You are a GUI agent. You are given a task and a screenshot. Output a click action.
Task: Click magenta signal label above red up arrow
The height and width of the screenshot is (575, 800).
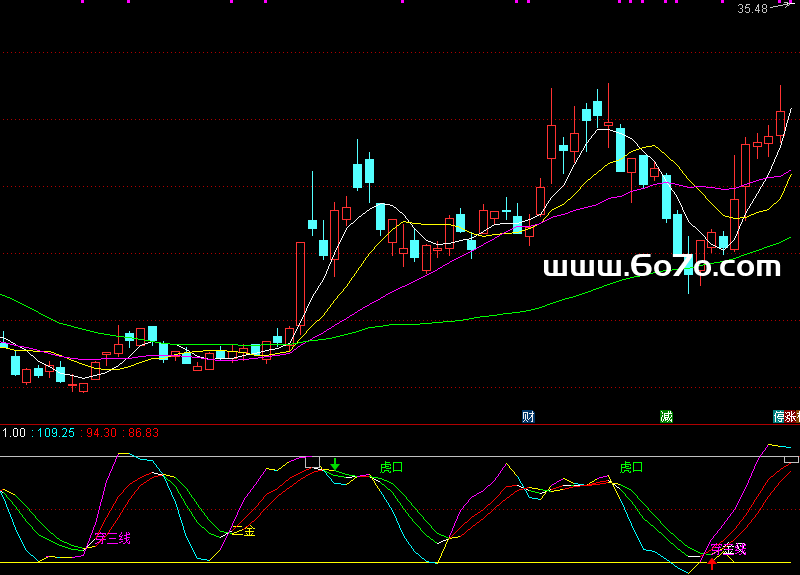tap(729, 548)
